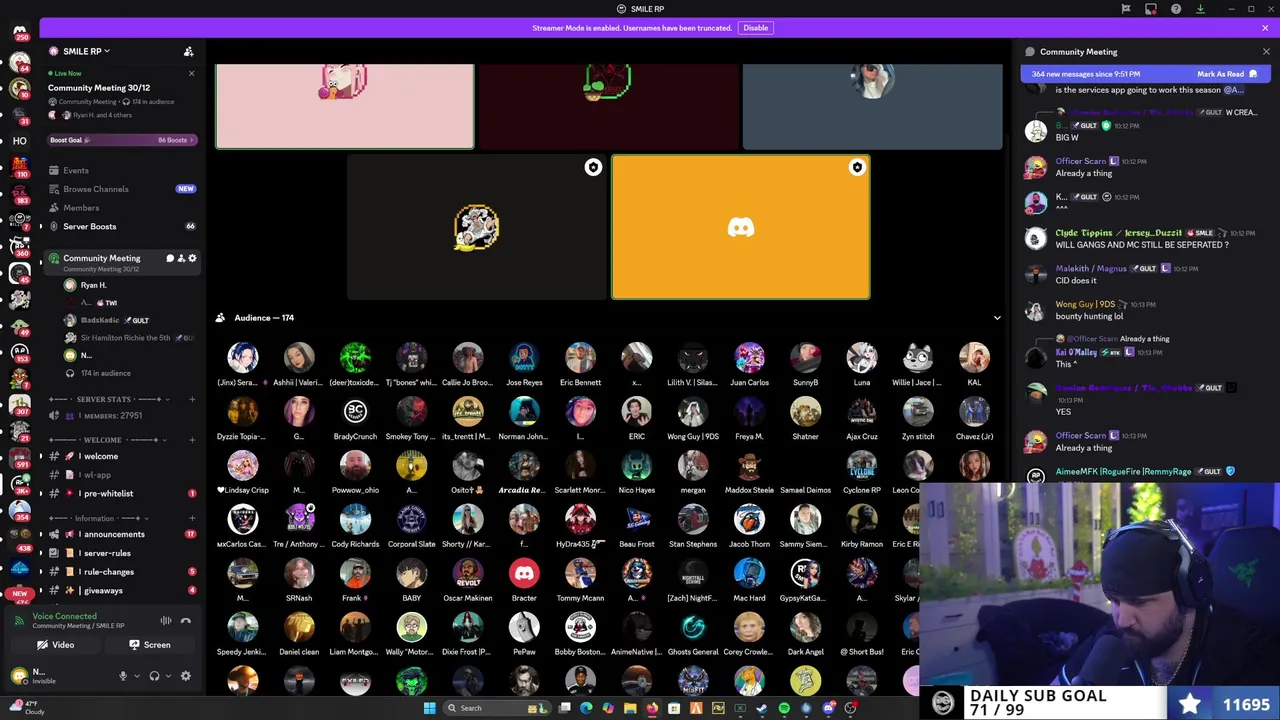Collapse the WELCOME category

click(110, 440)
